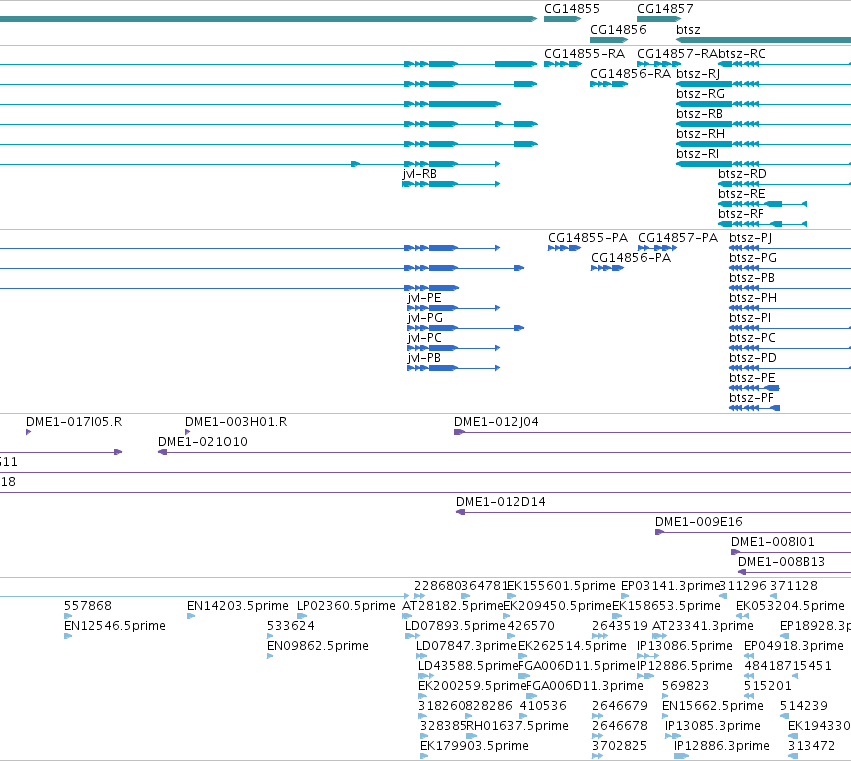Click protein isoform jvl-PE
Viewport: 851px width, 761px height.
click(424, 298)
